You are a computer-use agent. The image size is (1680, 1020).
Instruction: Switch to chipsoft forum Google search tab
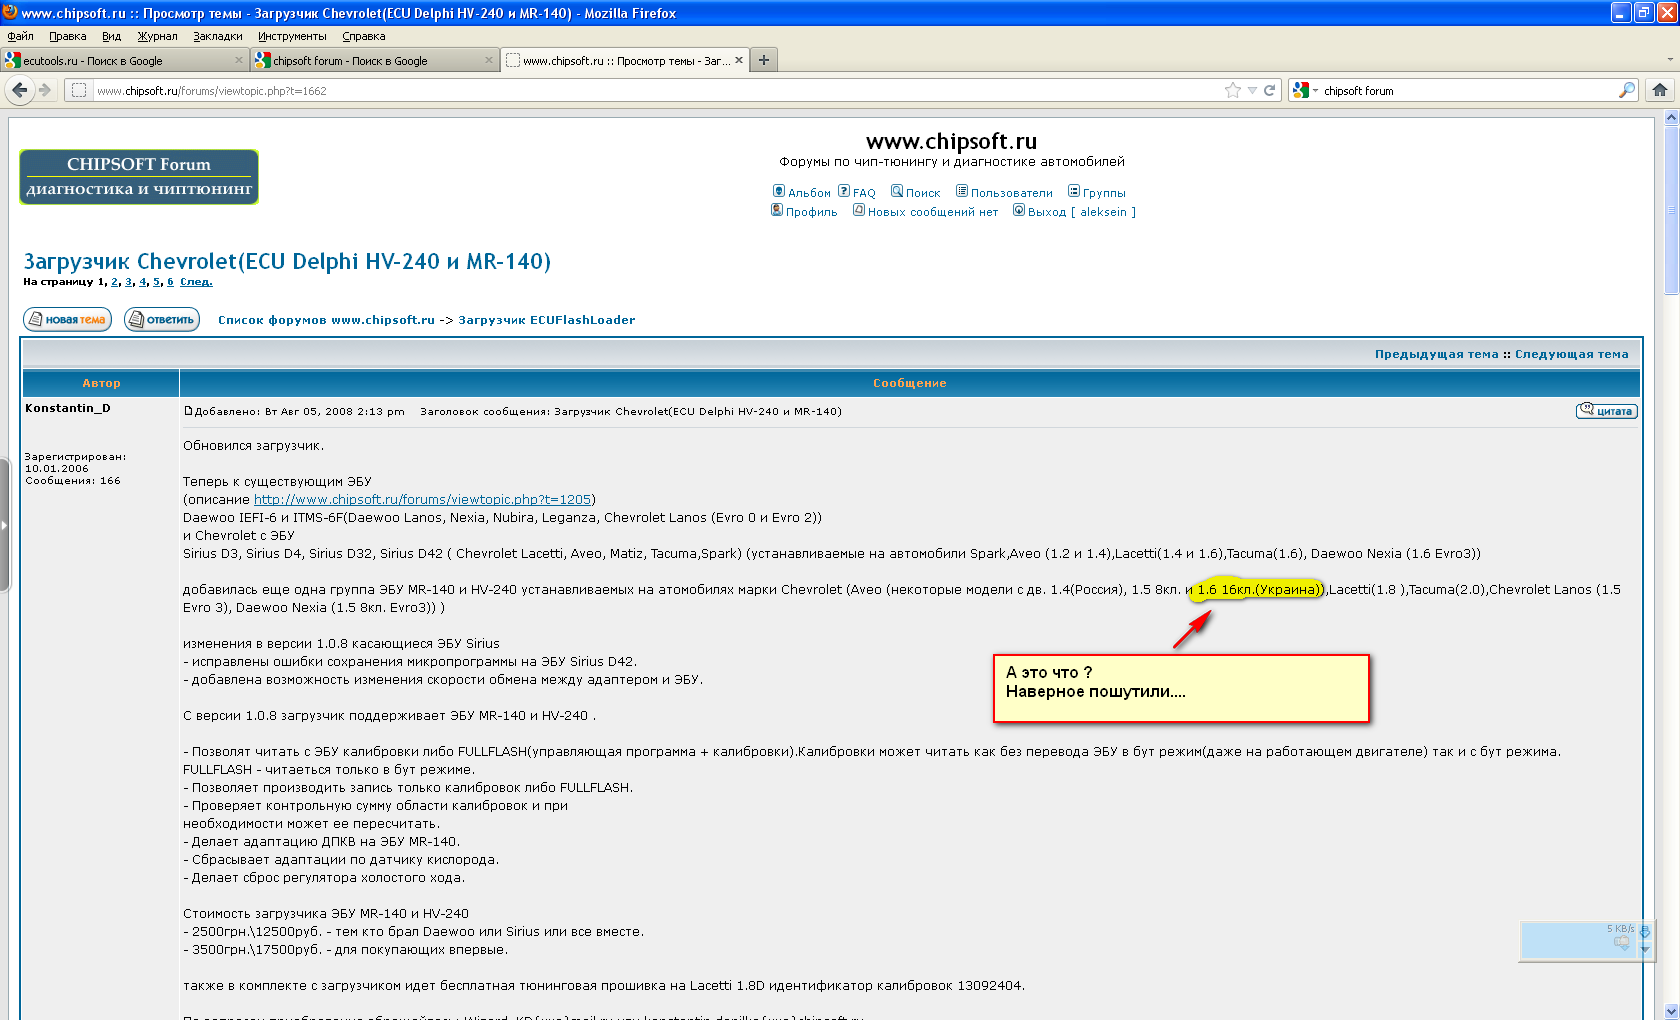(374, 60)
